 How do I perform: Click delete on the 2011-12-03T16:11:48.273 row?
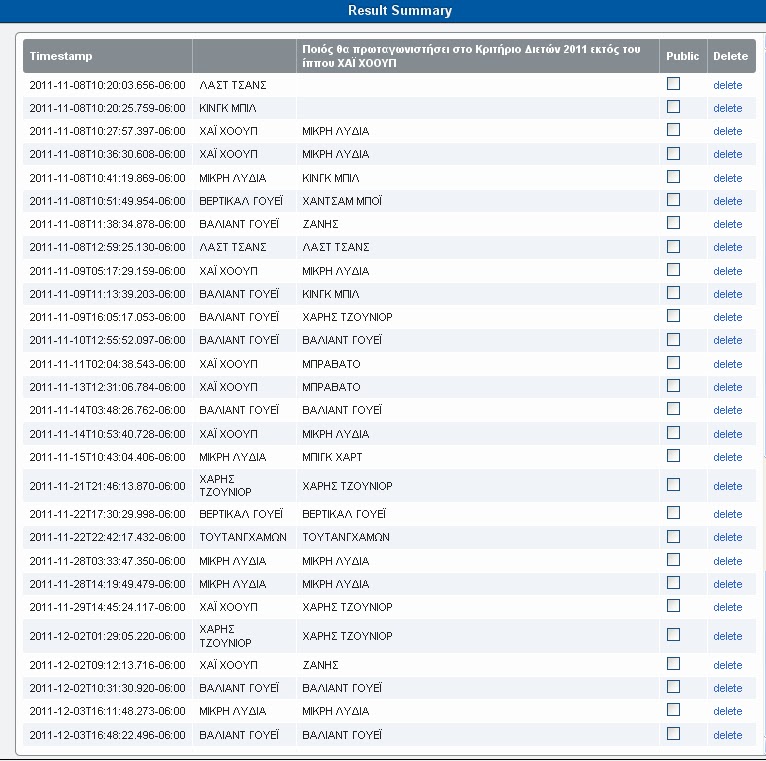click(727, 711)
